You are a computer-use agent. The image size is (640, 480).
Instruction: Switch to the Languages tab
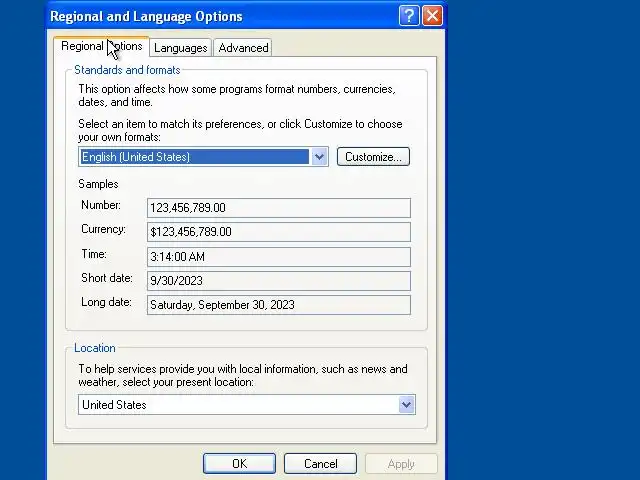(x=180, y=48)
